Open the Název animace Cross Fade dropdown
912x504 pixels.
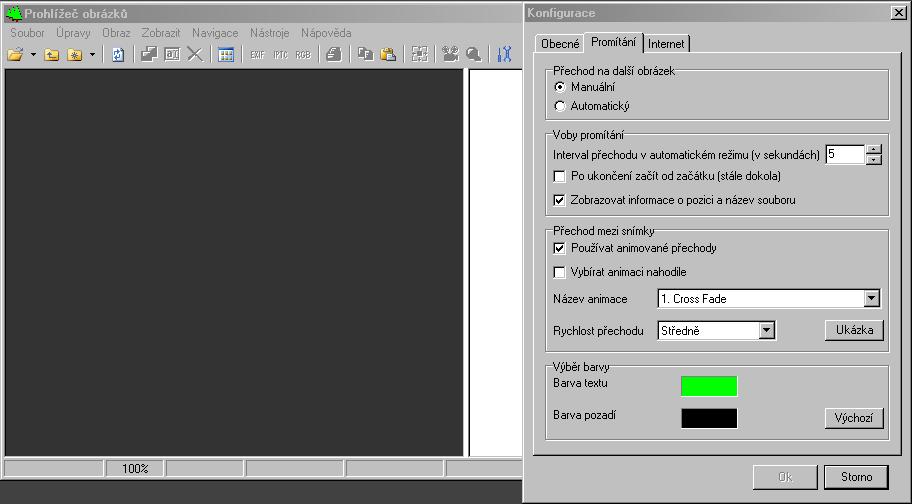tap(768, 299)
